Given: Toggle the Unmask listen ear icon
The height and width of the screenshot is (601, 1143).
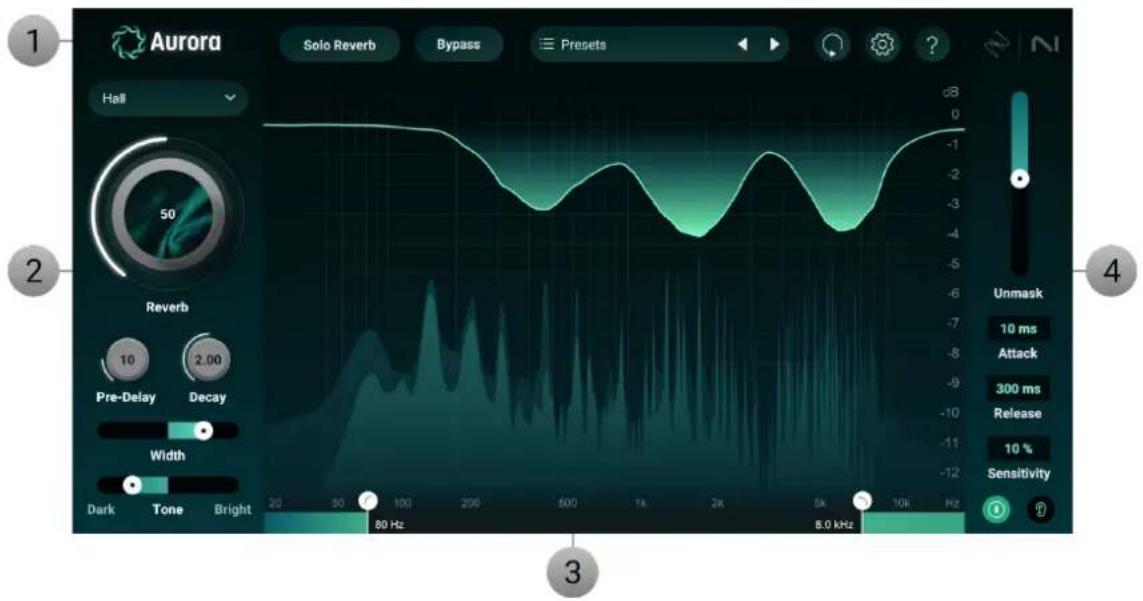Looking at the screenshot, I should tap(1040, 509).
